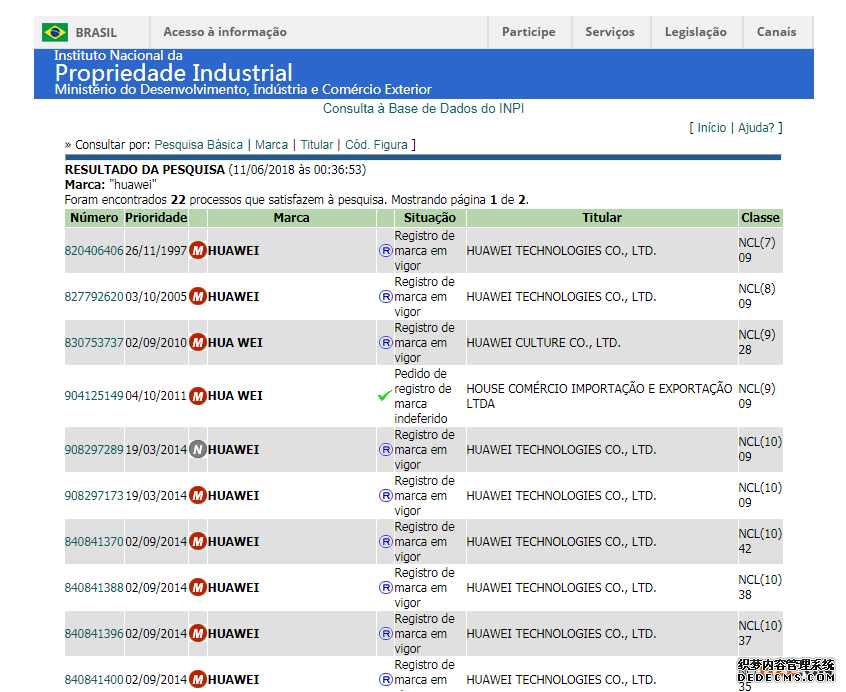Open process number 840841388
This screenshot has height=692, width=846.
(x=94, y=587)
